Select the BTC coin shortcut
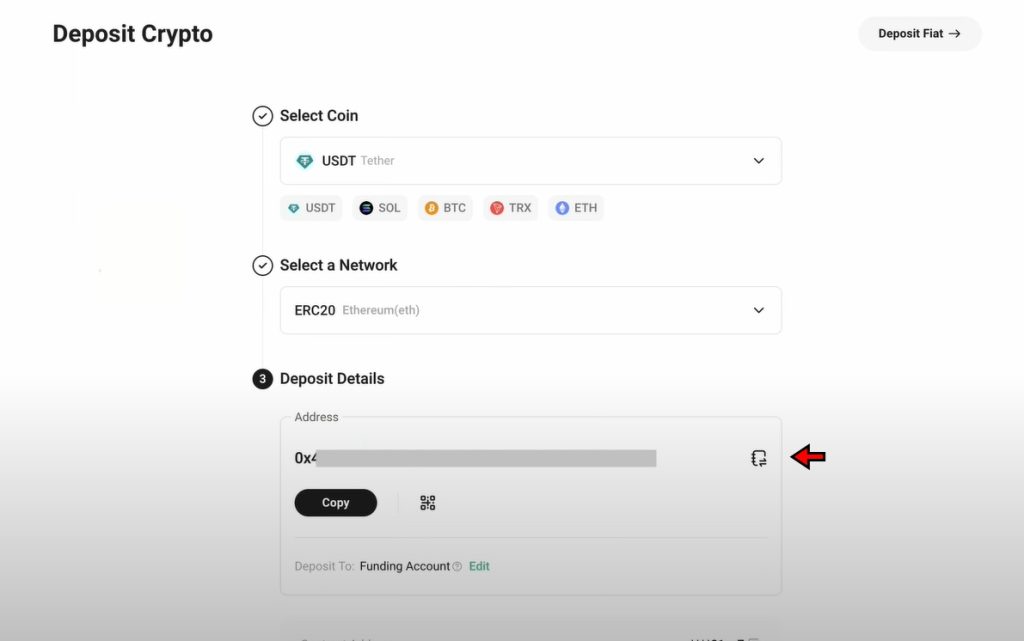This screenshot has height=641, width=1024. [x=445, y=207]
